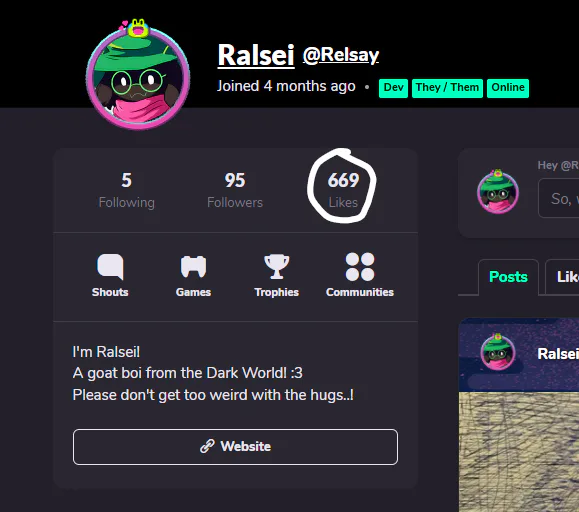Click the chain link icon on Website button

(207, 446)
